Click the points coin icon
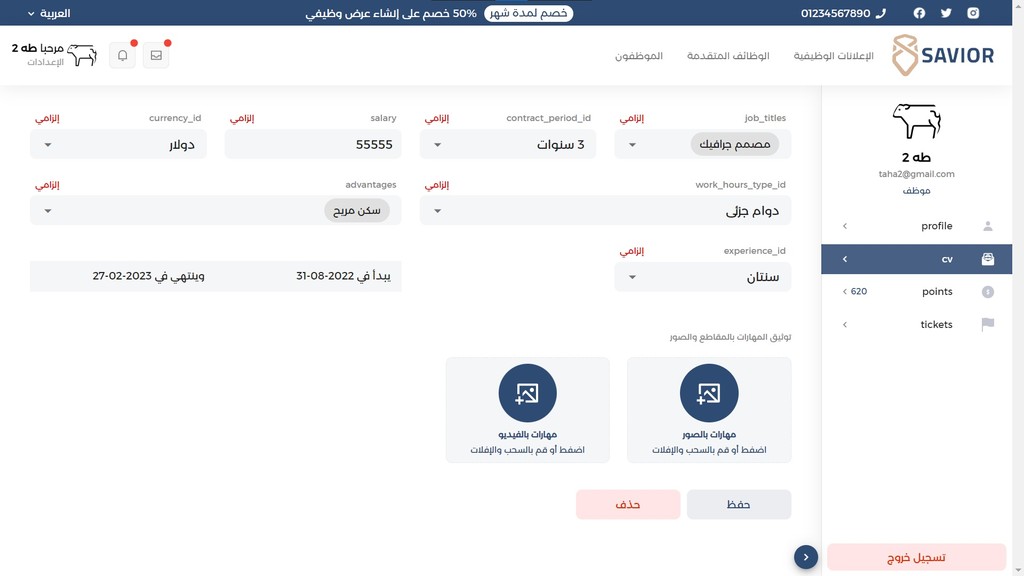1024x576 pixels. click(x=987, y=292)
